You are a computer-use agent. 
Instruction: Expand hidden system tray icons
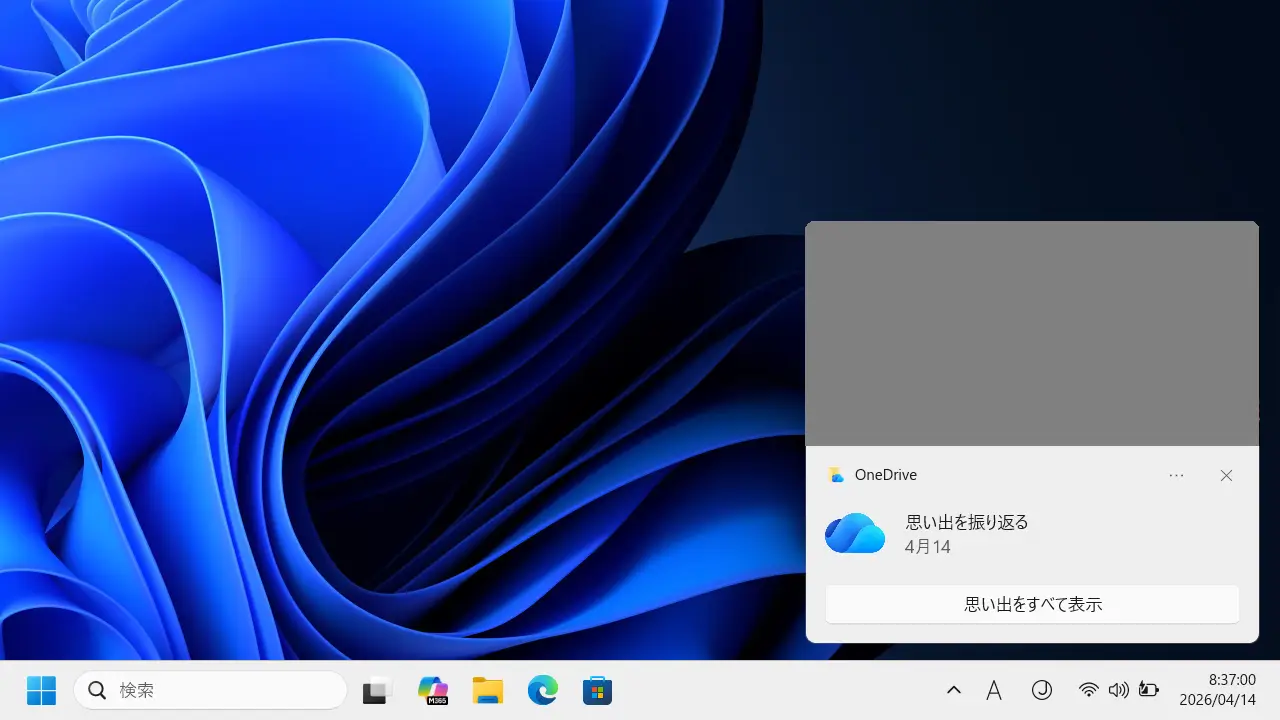coord(953,690)
